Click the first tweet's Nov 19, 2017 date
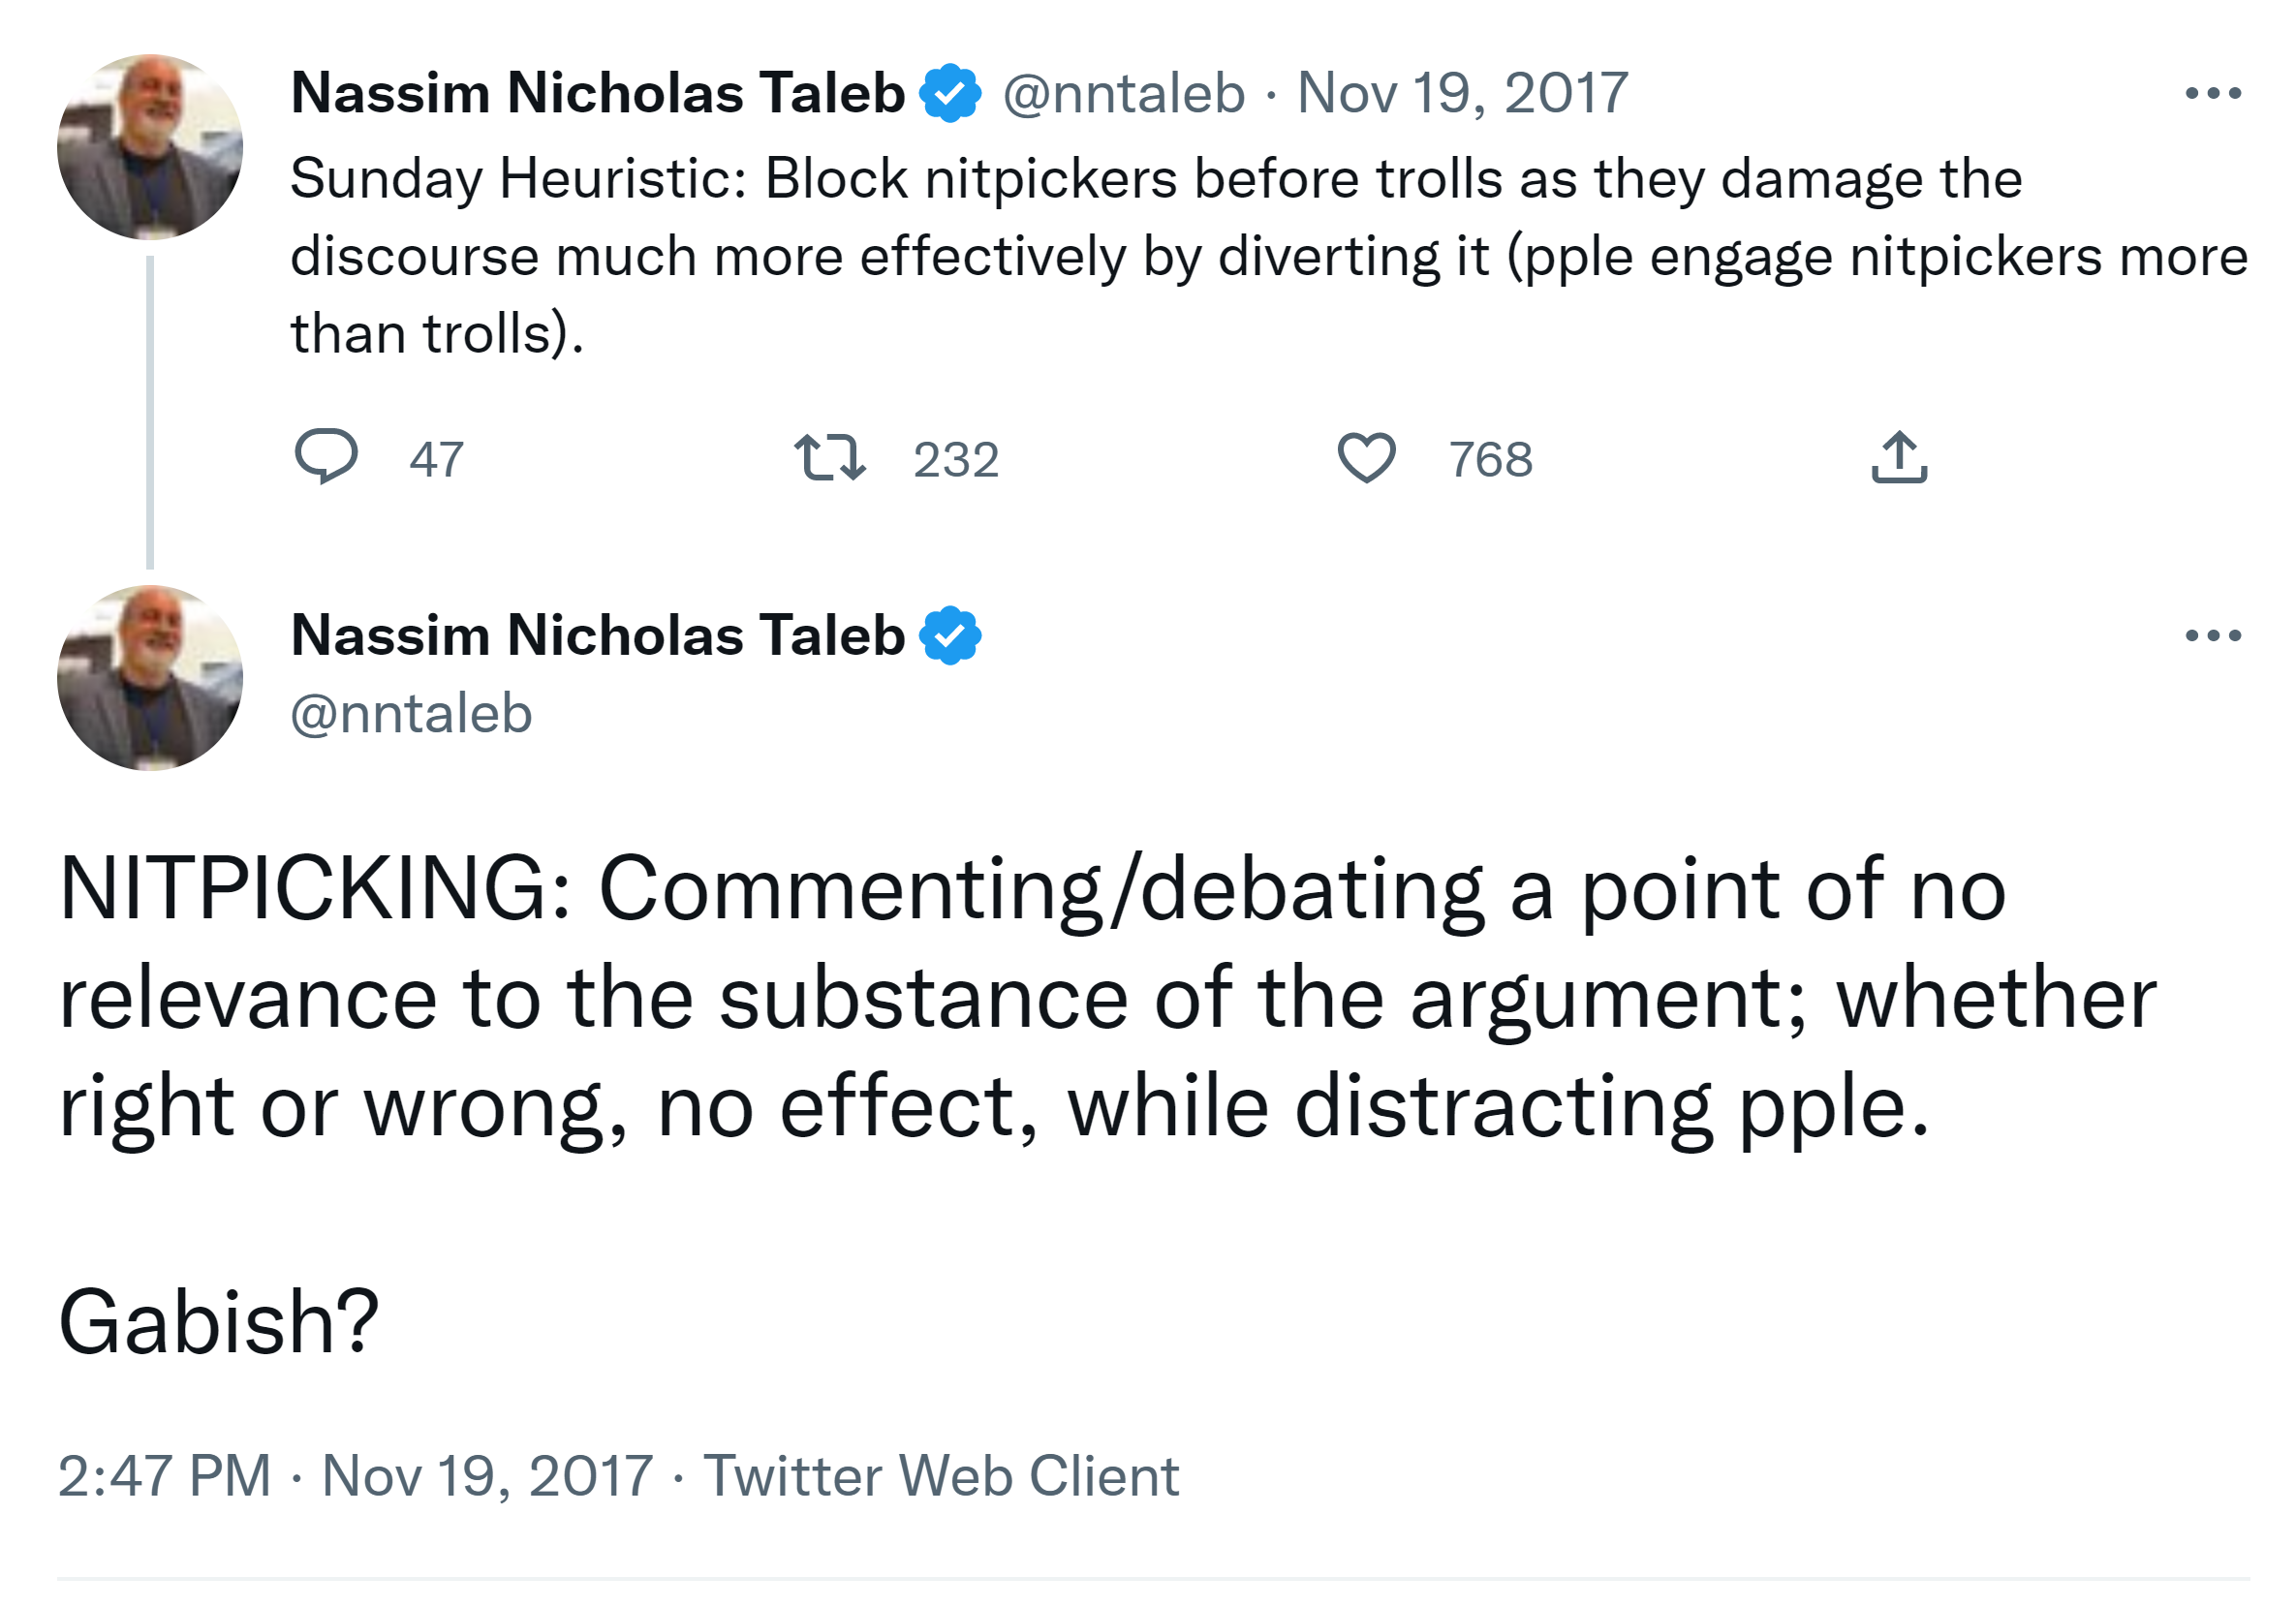This screenshot has width=2296, height=1607. pyautogui.click(x=1462, y=93)
